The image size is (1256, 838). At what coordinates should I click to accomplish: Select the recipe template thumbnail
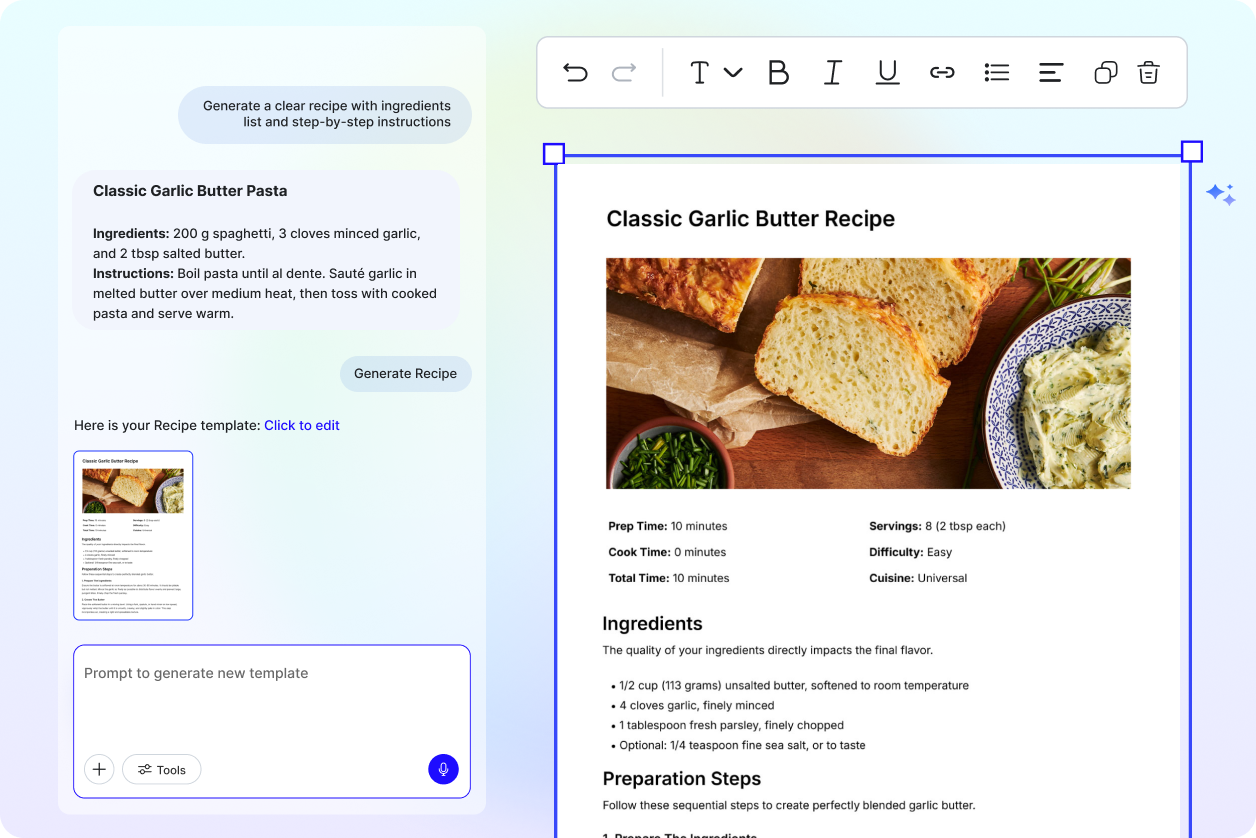133,535
